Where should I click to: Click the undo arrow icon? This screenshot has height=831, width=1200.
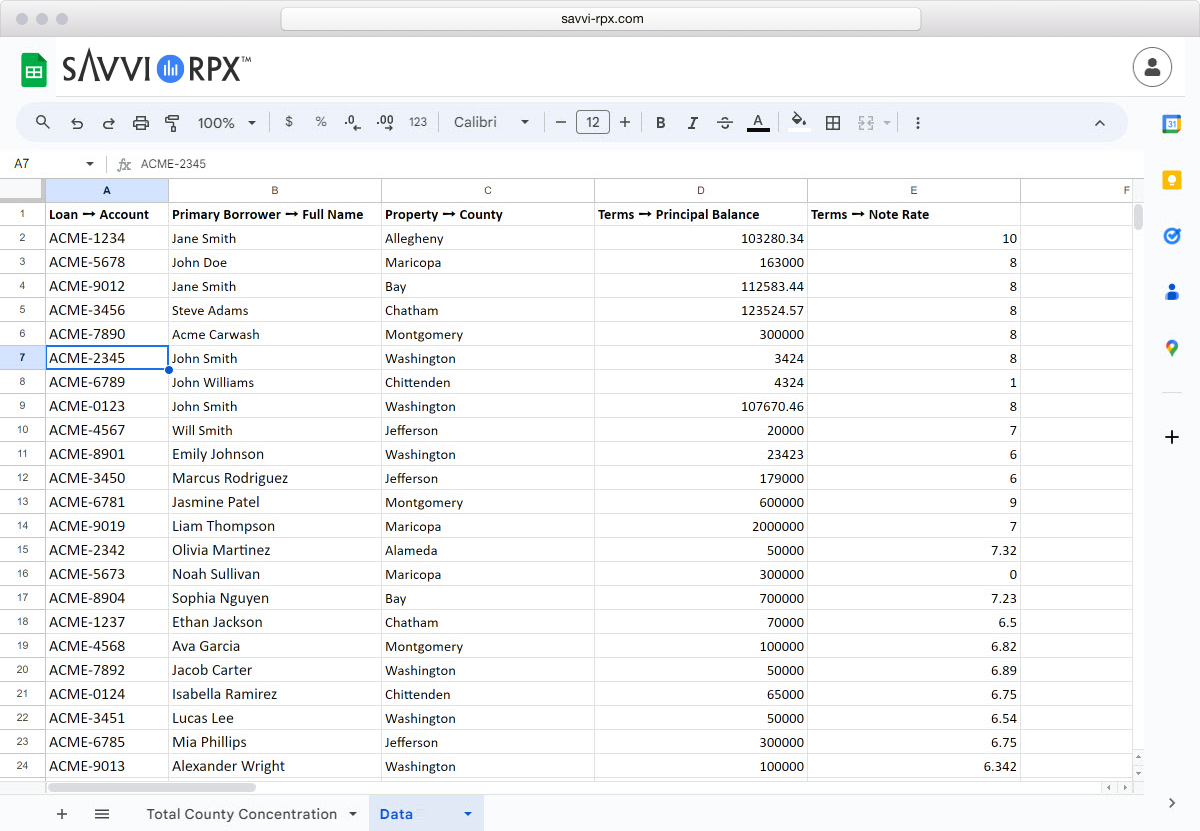tap(77, 123)
